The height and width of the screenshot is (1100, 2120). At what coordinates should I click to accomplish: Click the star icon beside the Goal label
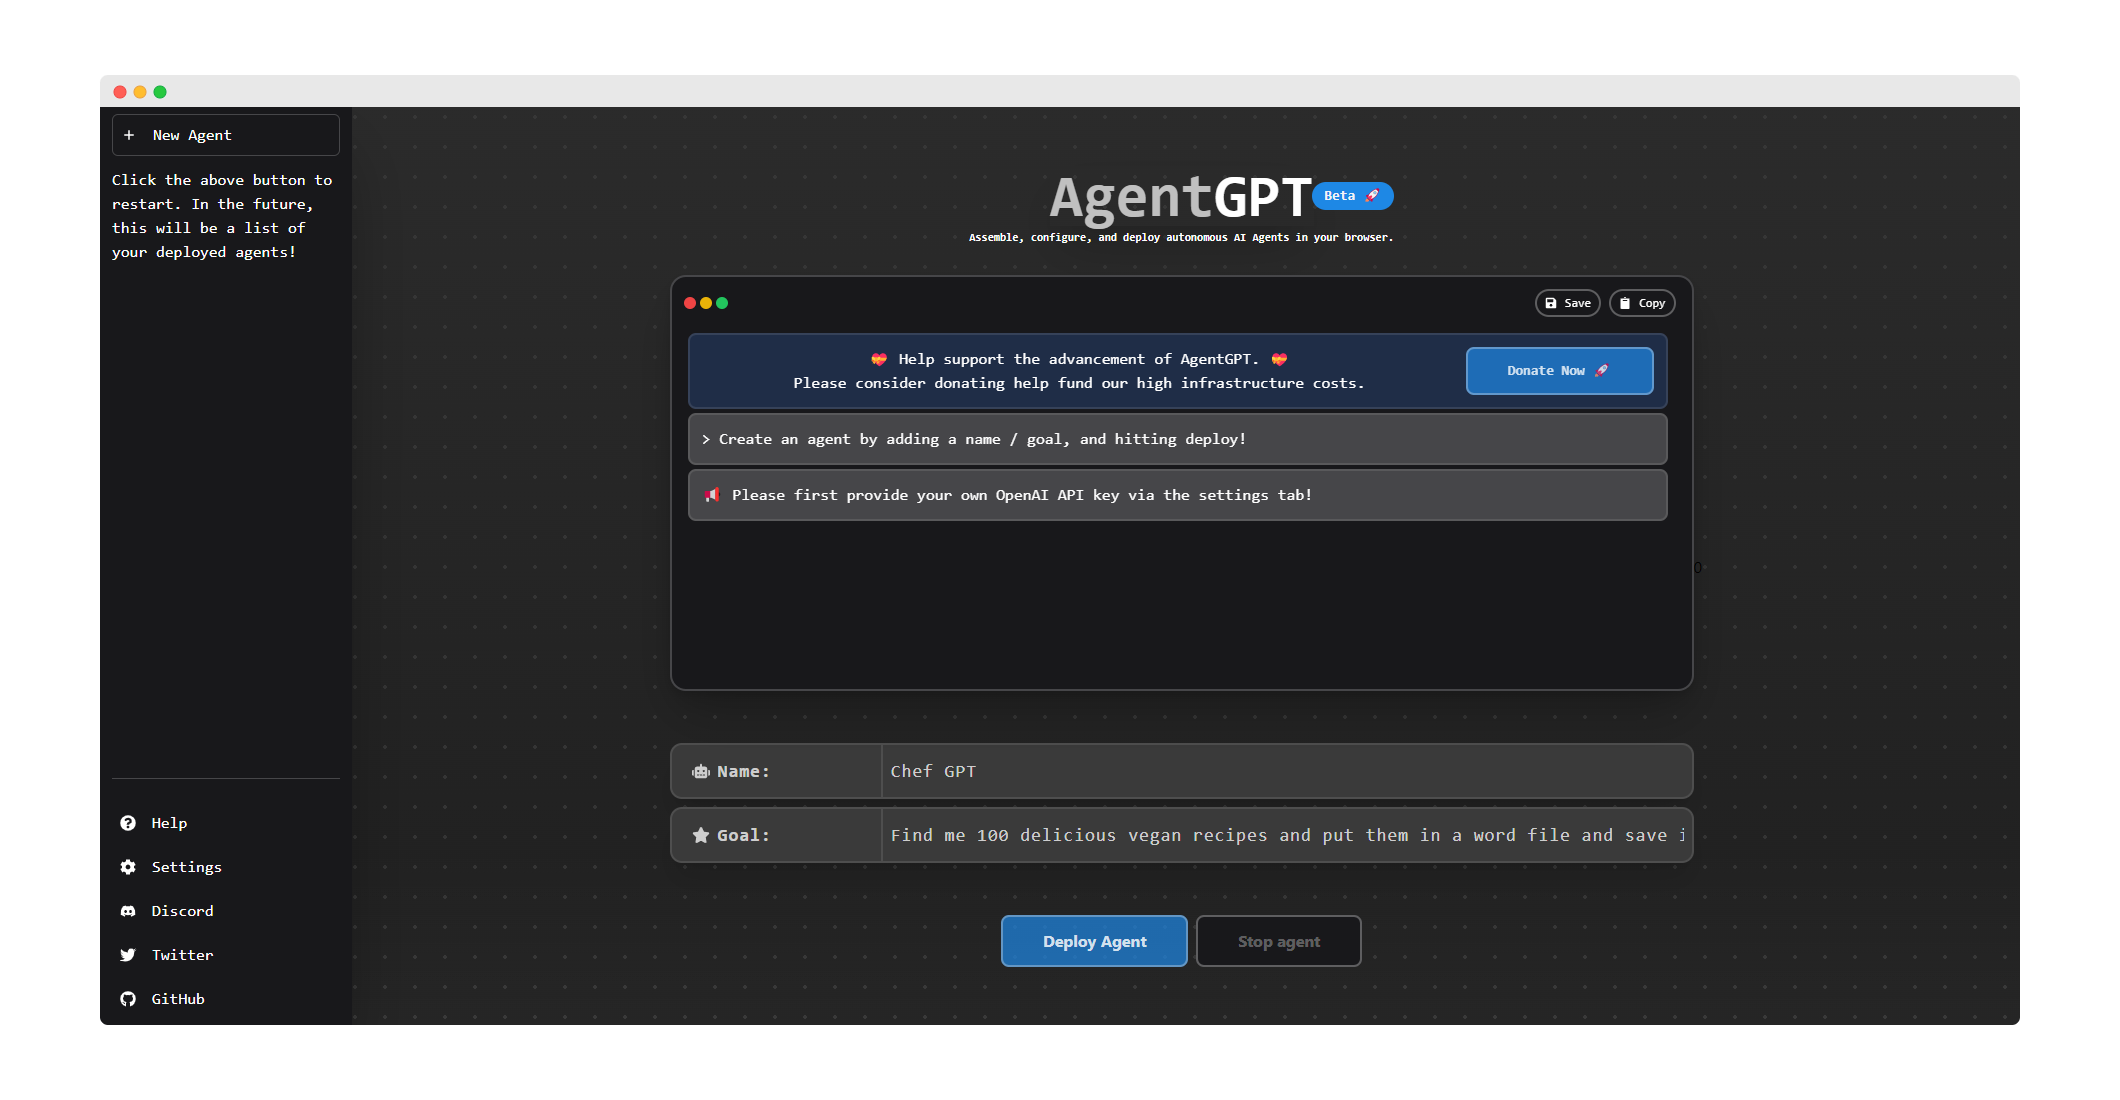701,835
